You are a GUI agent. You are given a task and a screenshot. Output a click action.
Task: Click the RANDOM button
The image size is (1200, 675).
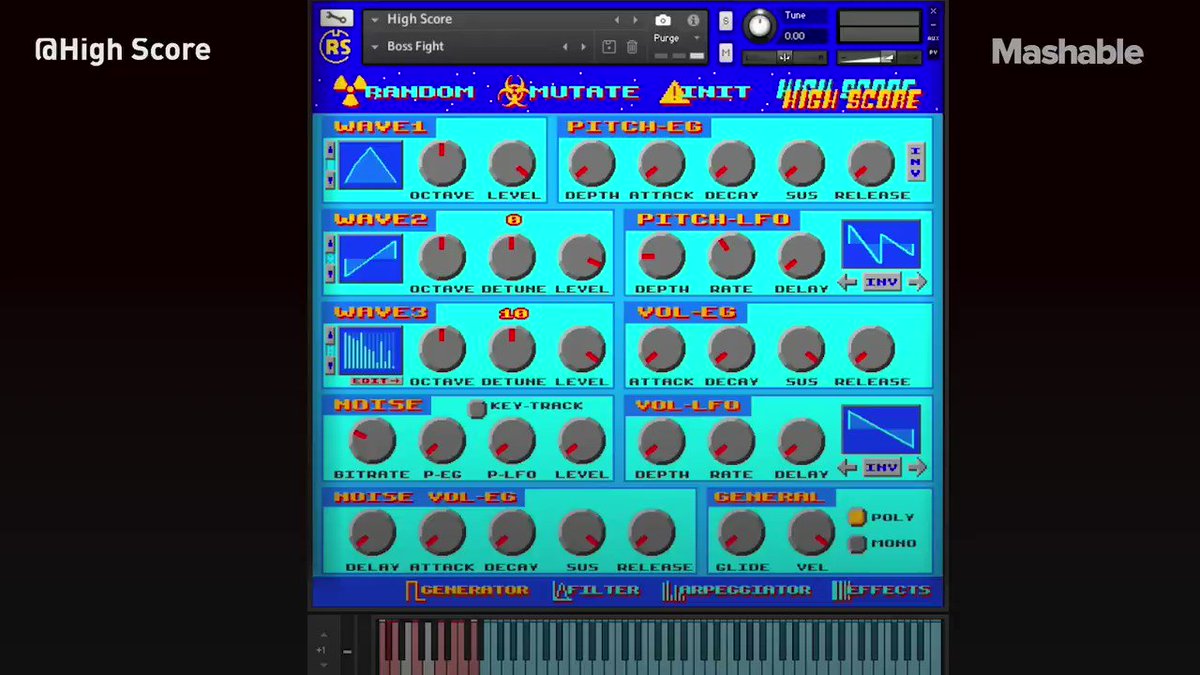click(404, 92)
